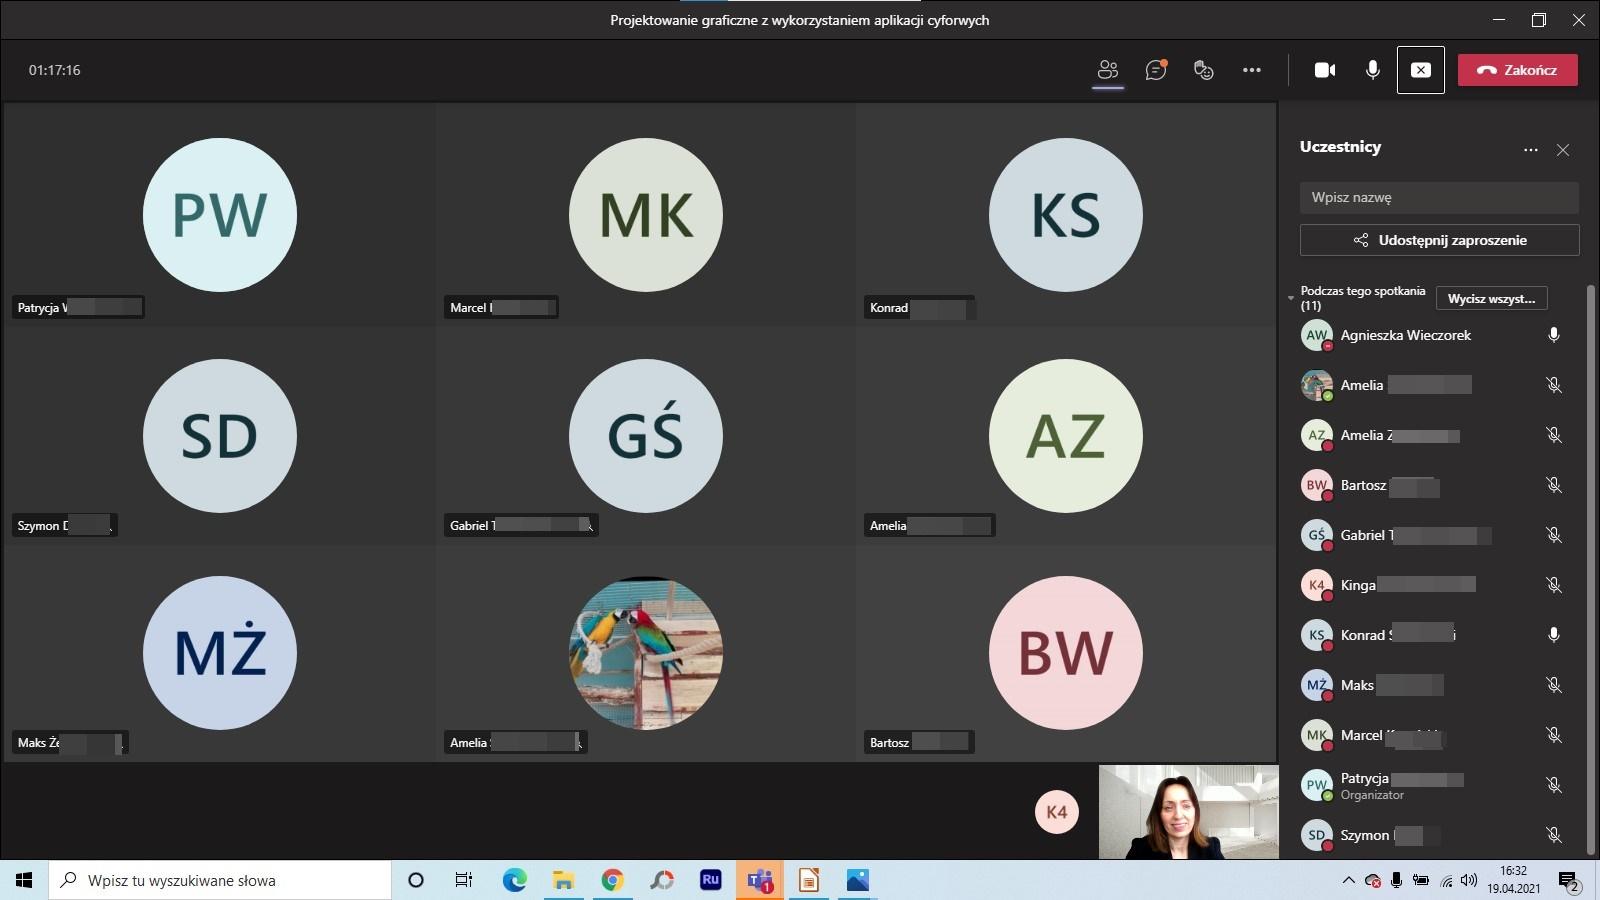Click parrot photo avatar in participants list
1600x900 pixels.
(1317, 385)
